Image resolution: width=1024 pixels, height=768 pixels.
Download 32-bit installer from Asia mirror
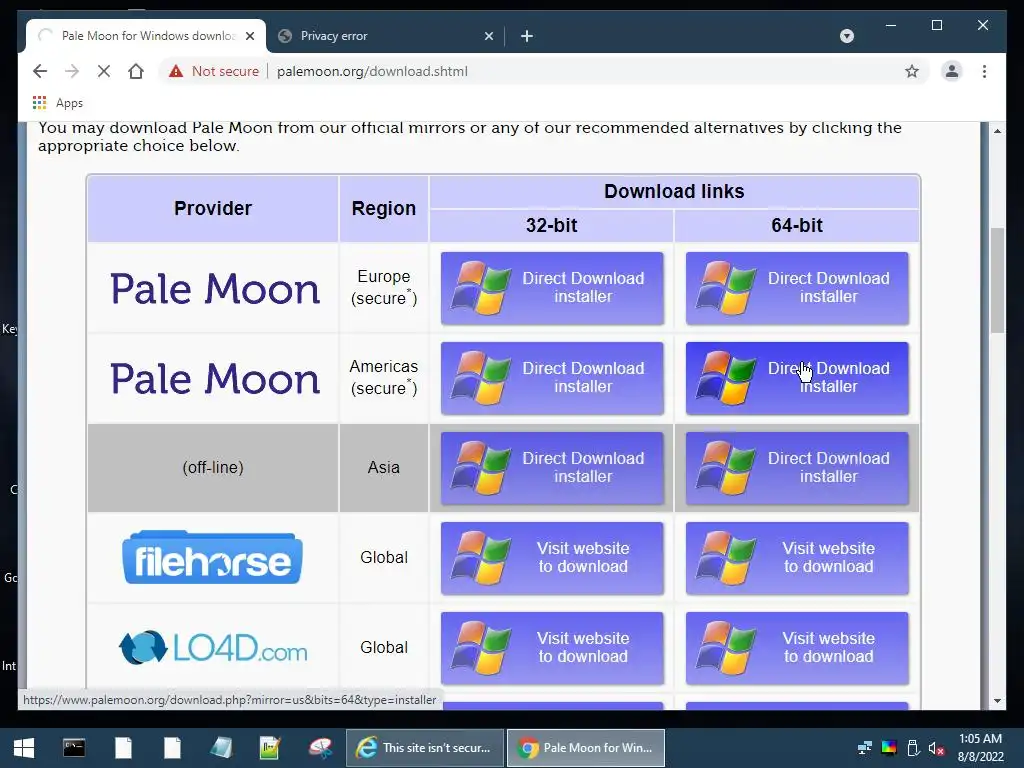(x=552, y=468)
